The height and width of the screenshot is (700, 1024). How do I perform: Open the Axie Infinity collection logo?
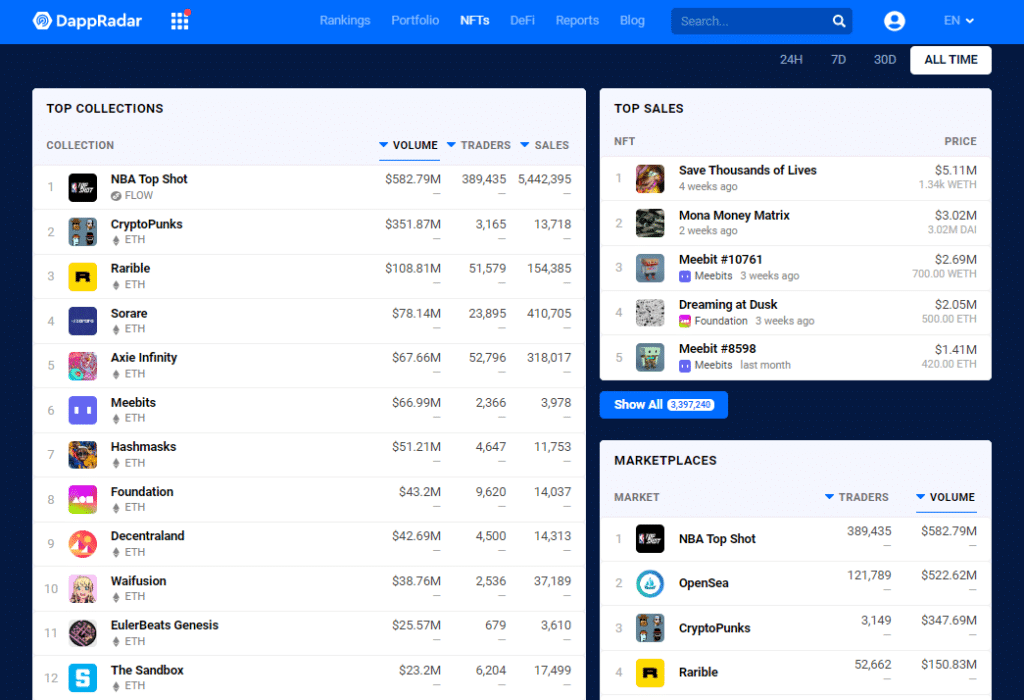pos(83,366)
